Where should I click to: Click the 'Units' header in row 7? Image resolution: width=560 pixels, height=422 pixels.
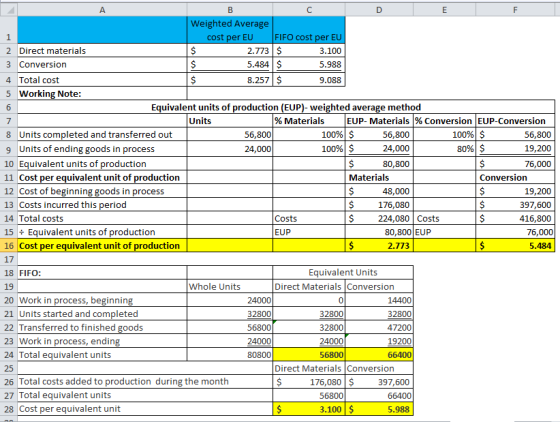[x=230, y=121]
